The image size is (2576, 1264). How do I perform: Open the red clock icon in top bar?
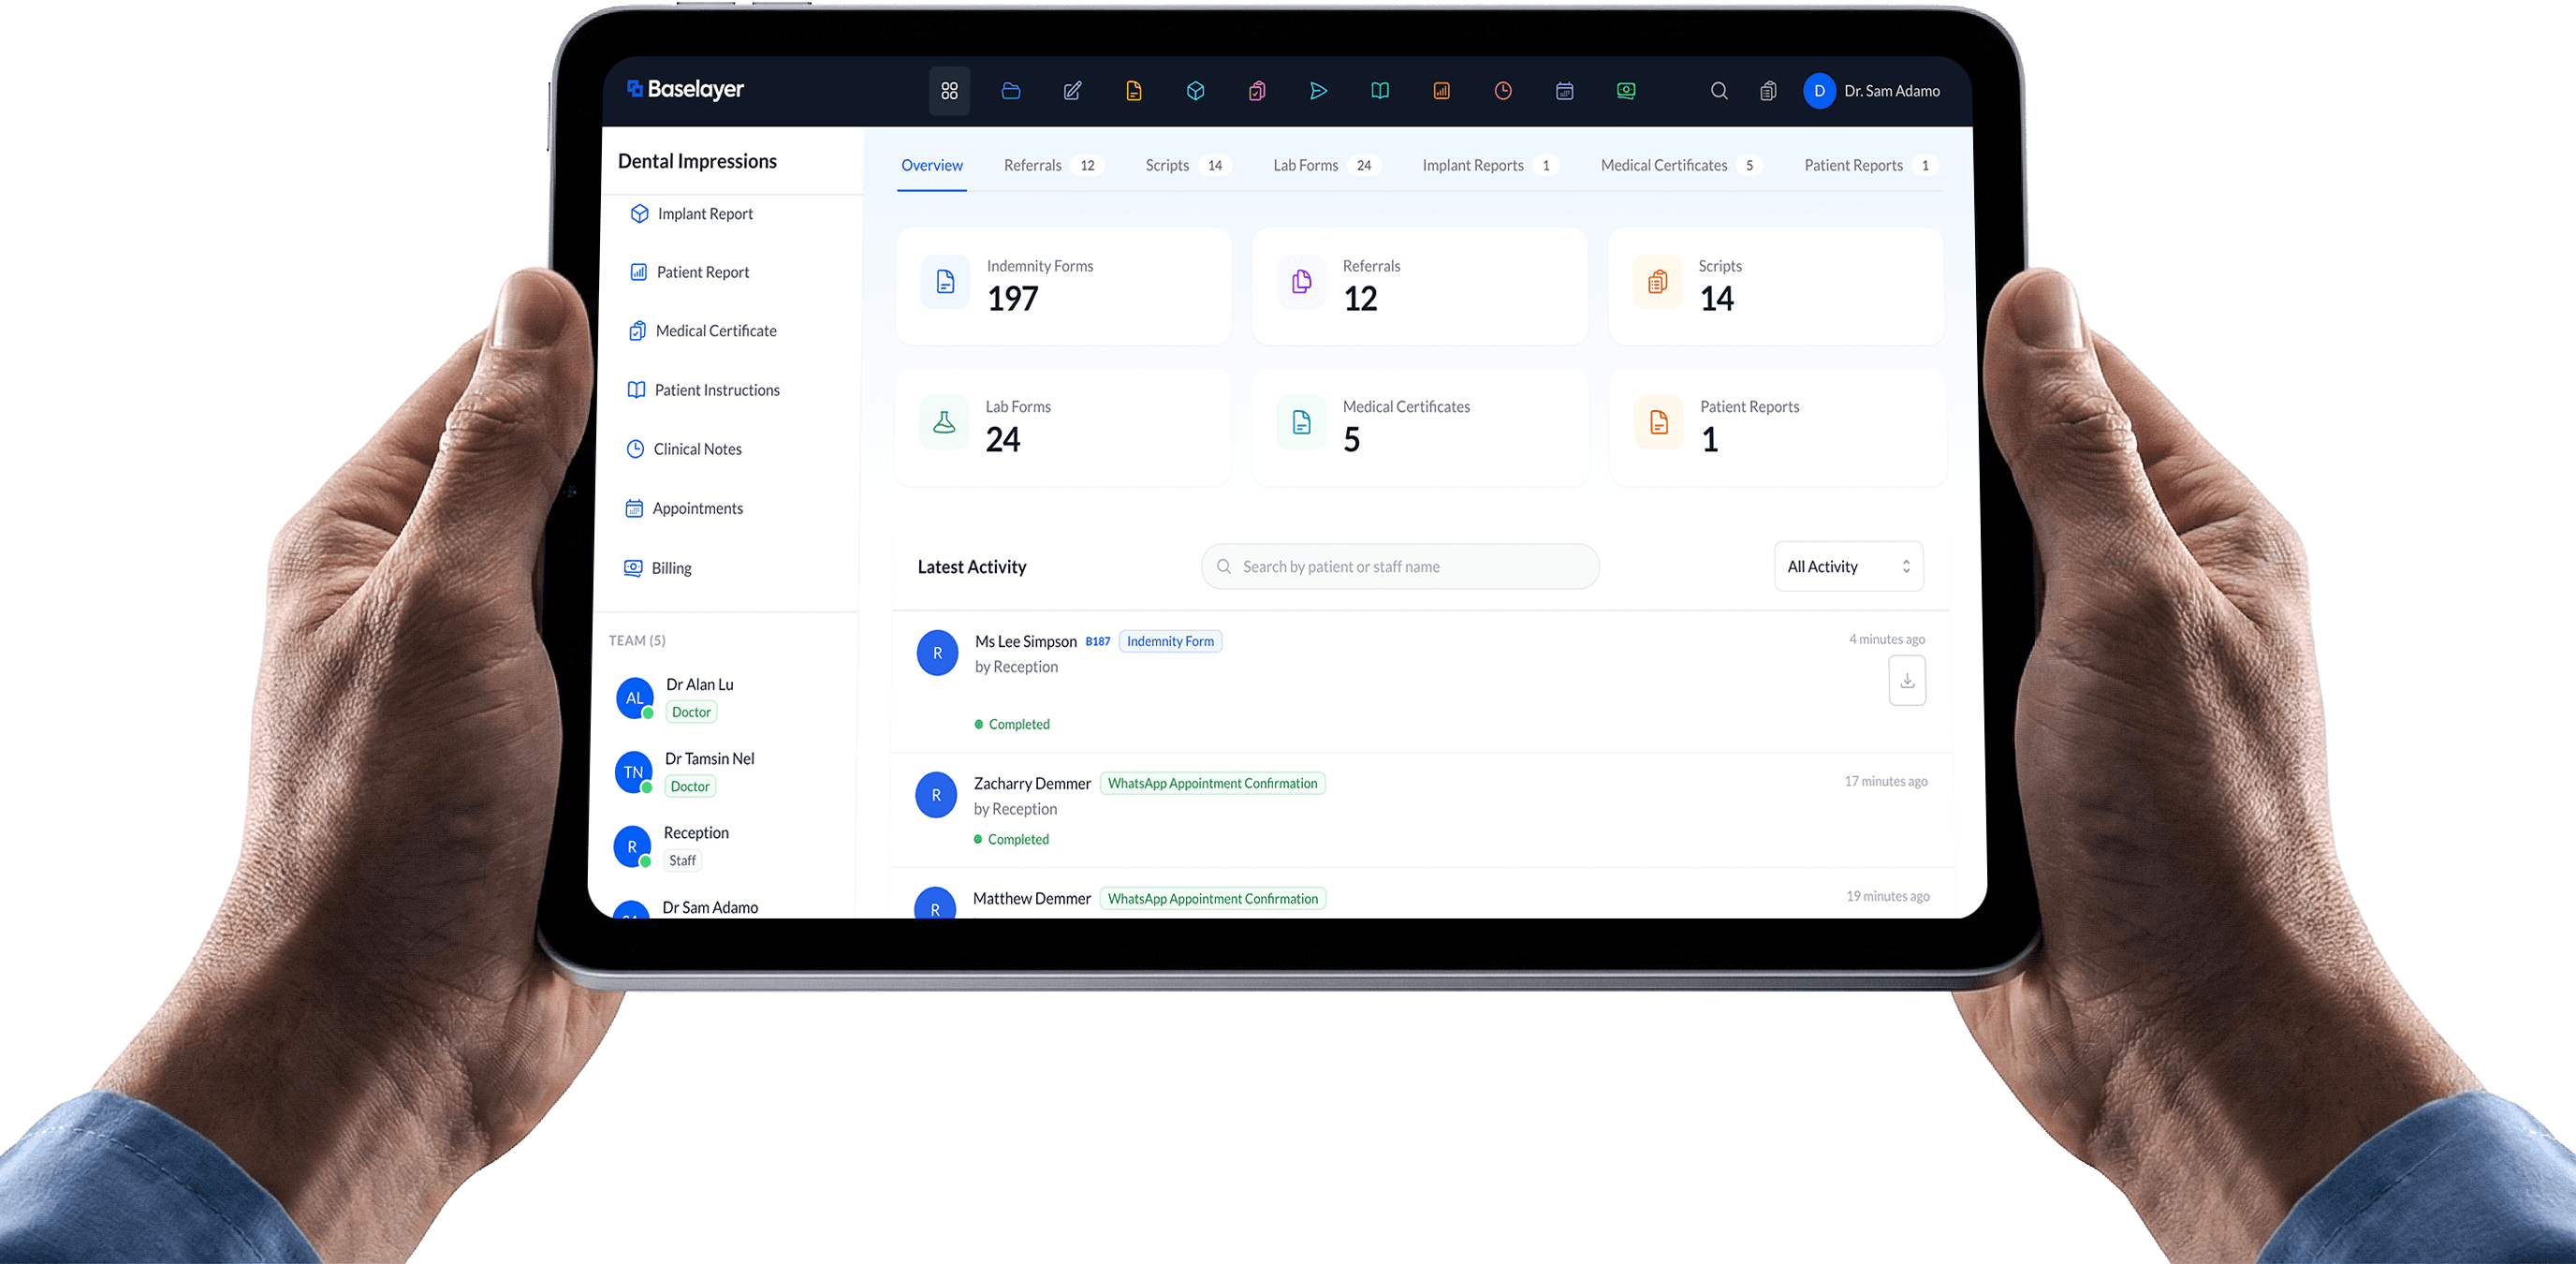1503,91
